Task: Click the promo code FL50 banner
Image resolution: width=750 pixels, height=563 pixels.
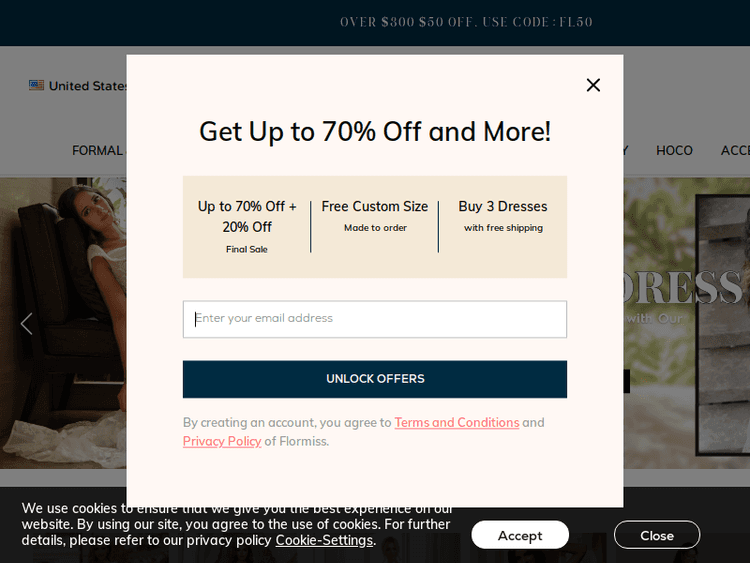Action: coord(466,22)
